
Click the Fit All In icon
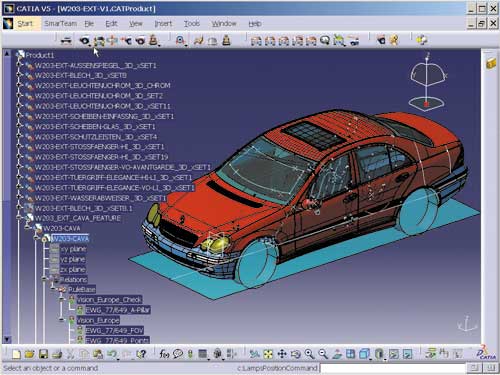point(268,354)
